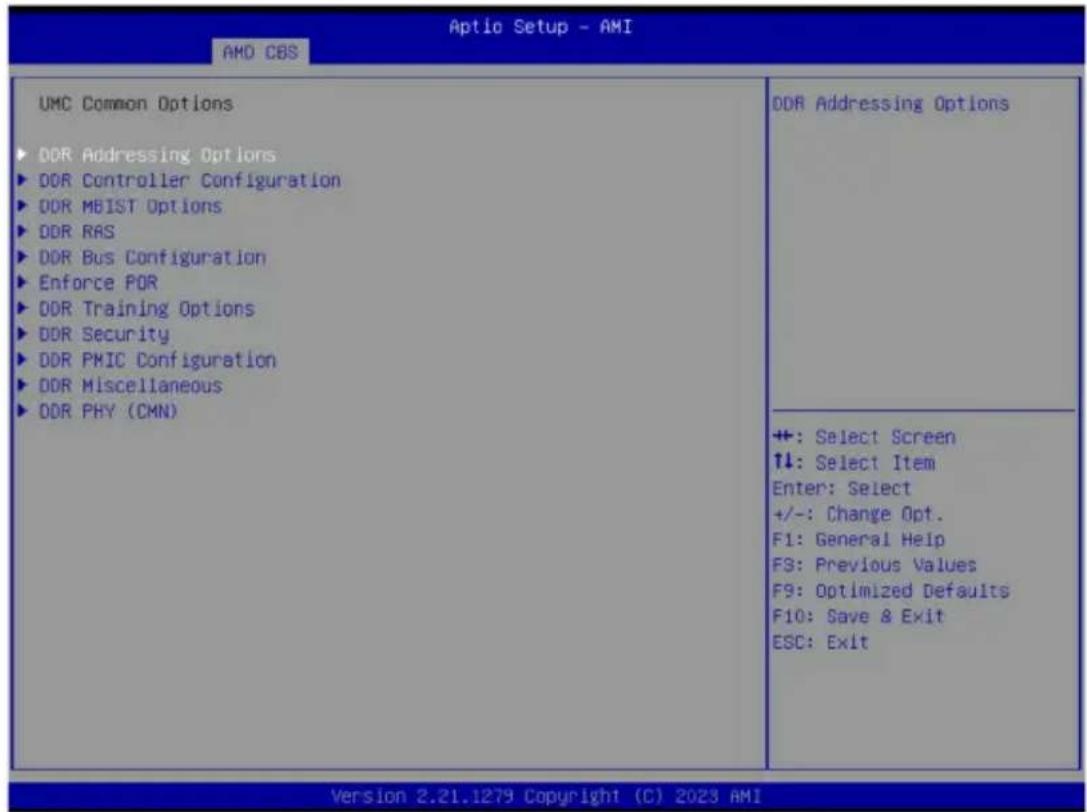The image size is (1087, 812).
Task: Click the Enter: Select key hint
Action: coord(842,488)
